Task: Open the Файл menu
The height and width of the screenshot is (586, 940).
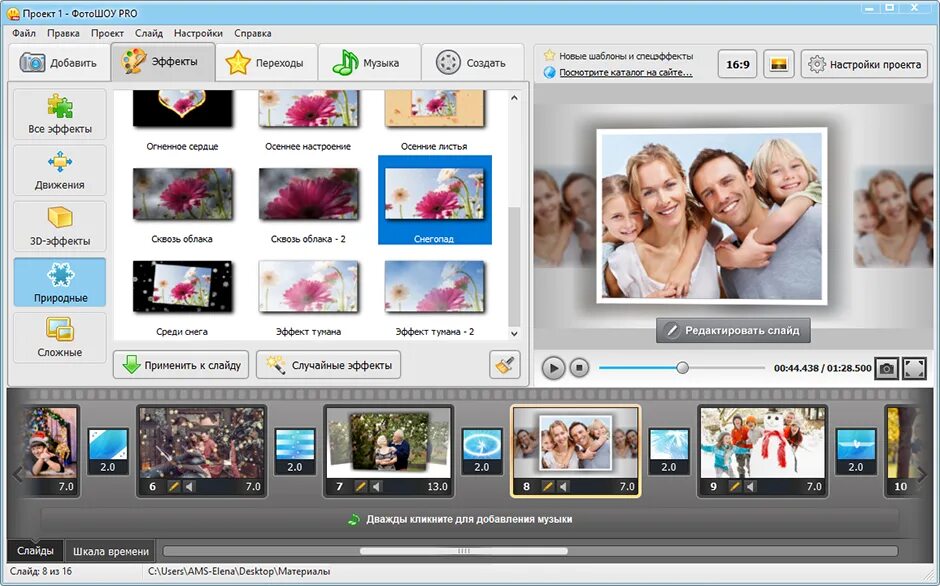Action: (x=24, y=33)
